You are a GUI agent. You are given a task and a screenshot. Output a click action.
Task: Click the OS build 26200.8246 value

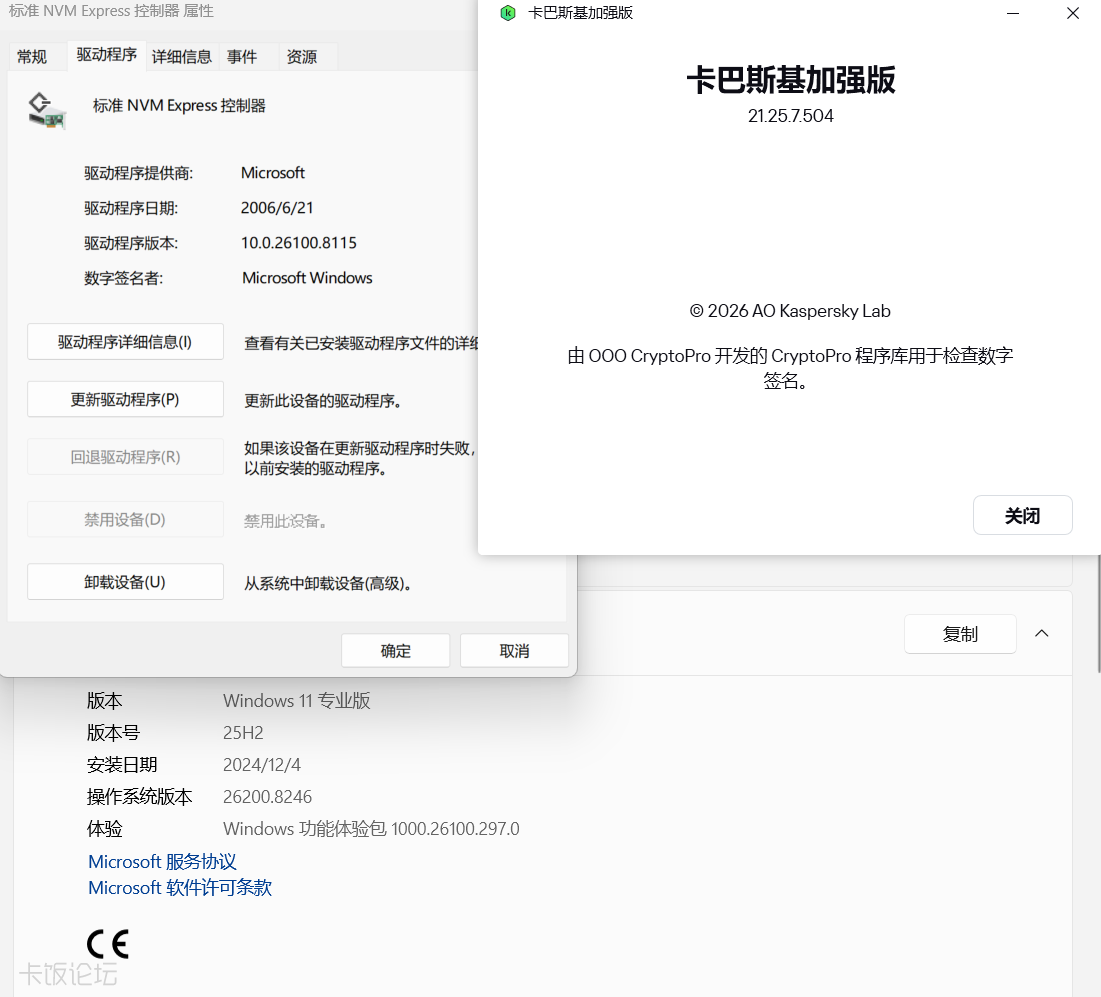click(268, 797)
